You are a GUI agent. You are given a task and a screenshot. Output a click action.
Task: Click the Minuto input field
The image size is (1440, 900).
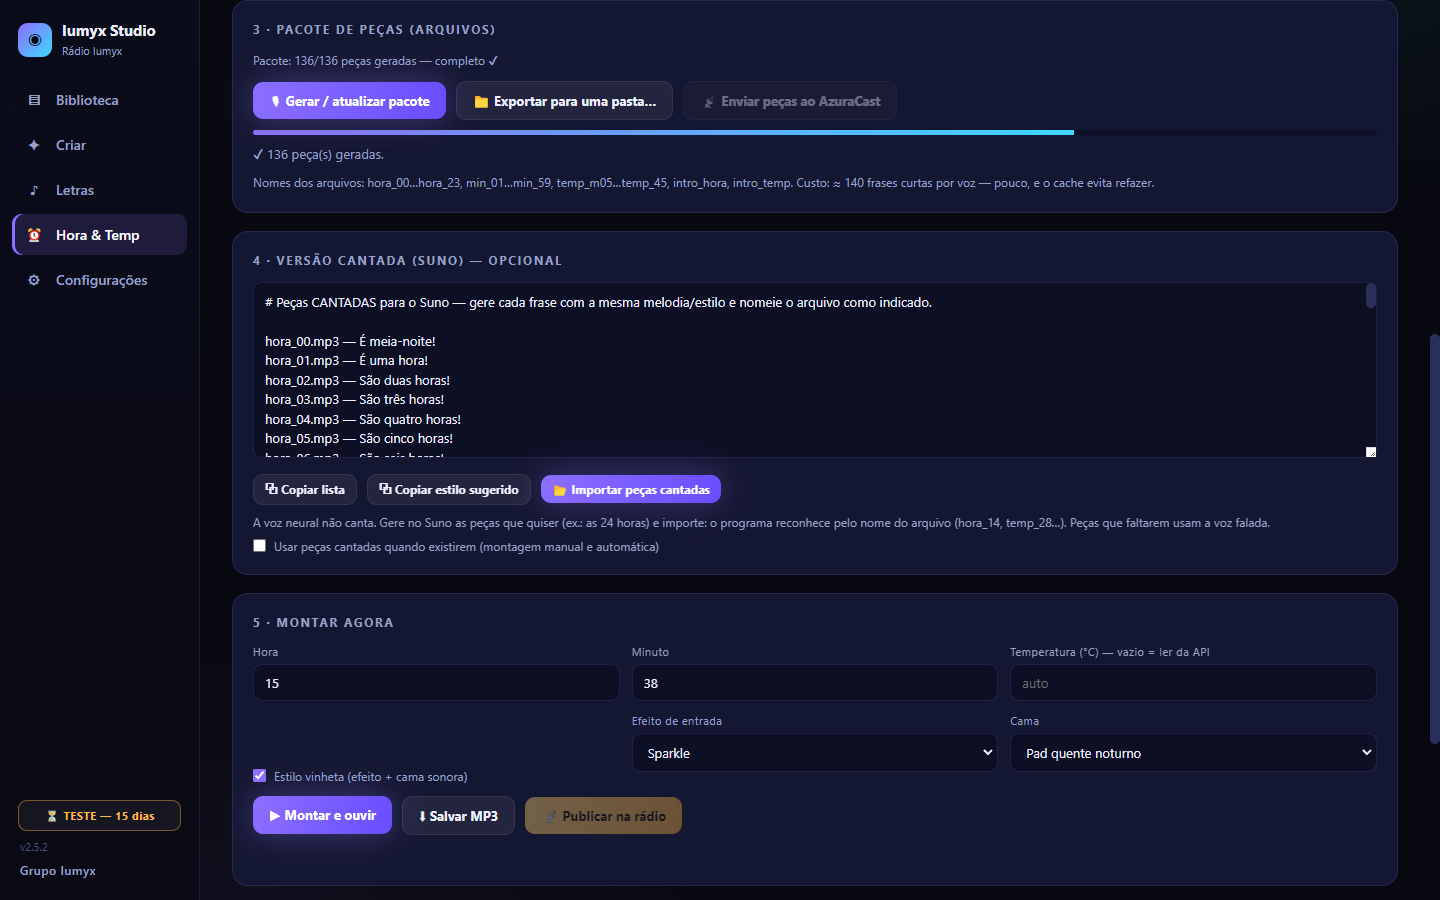pos(814,683)
